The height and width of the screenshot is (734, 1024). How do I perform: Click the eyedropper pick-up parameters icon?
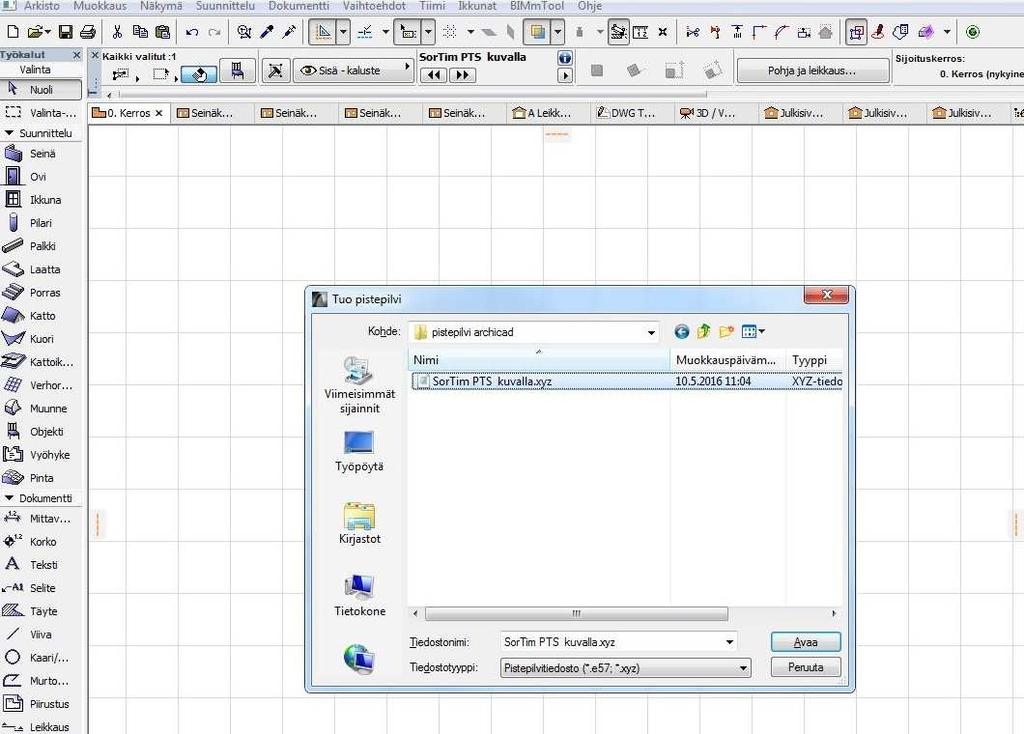coord(266,31)
